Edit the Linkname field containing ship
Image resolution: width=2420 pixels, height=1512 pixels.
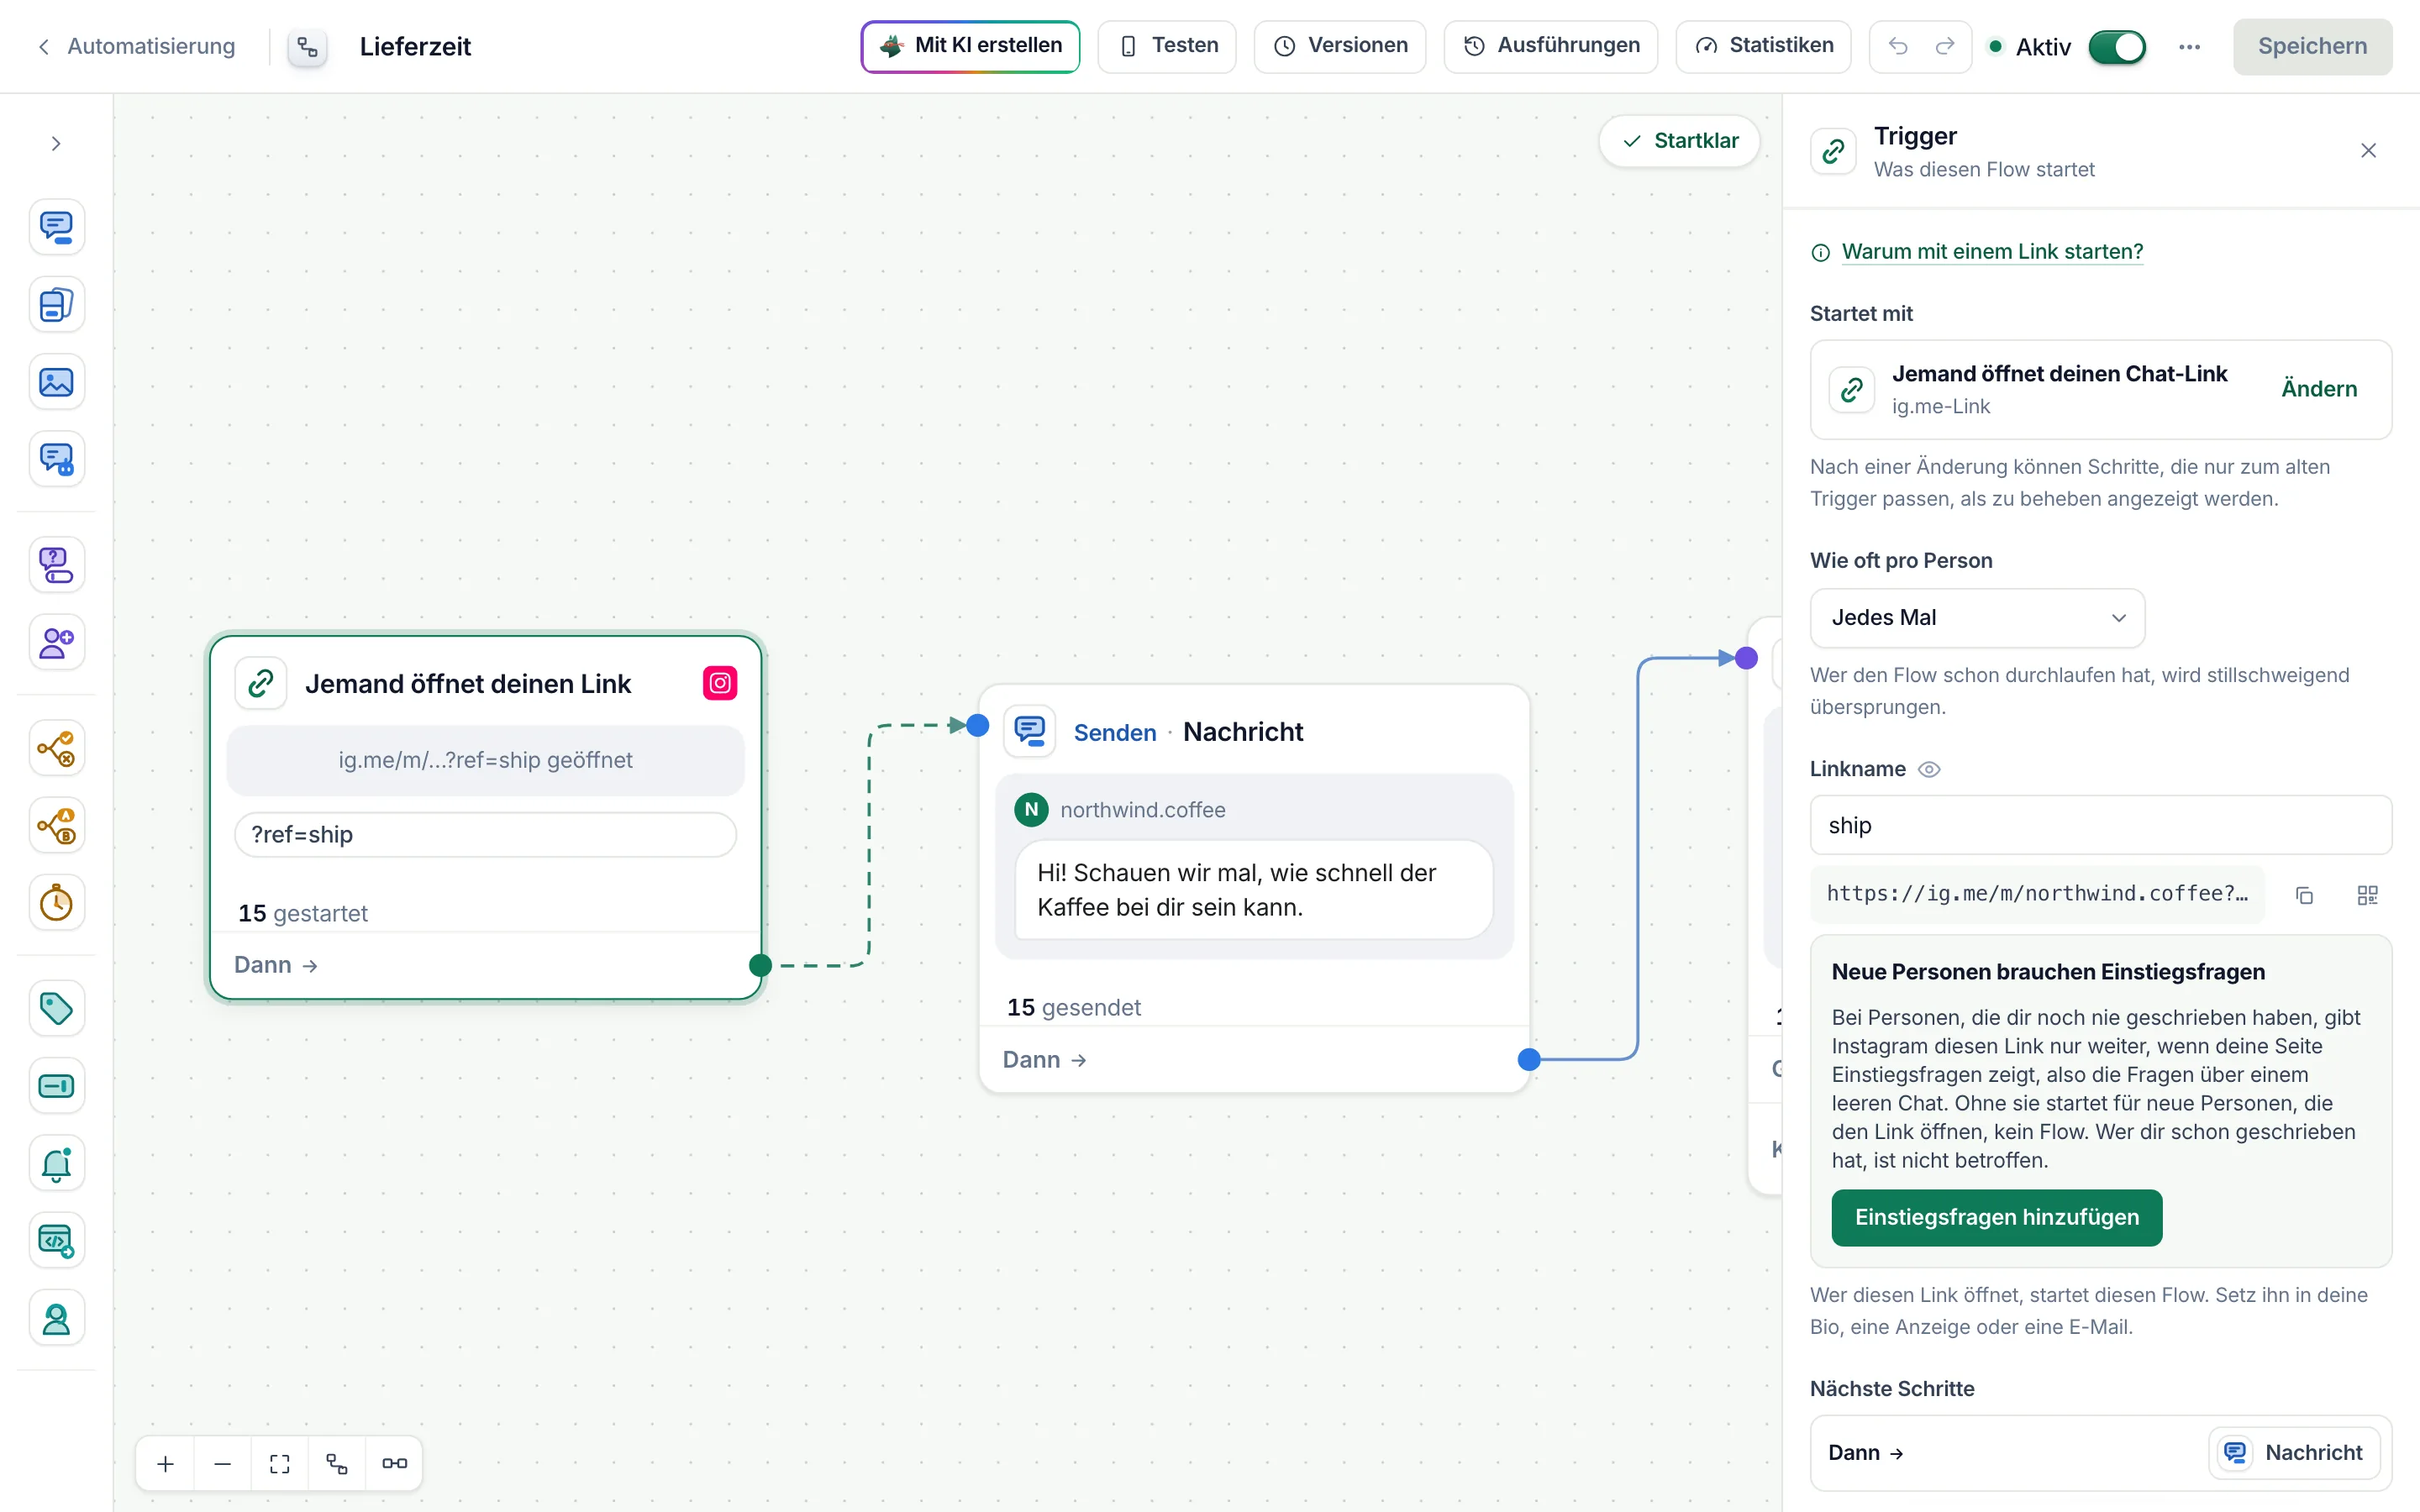point(2100,826)
